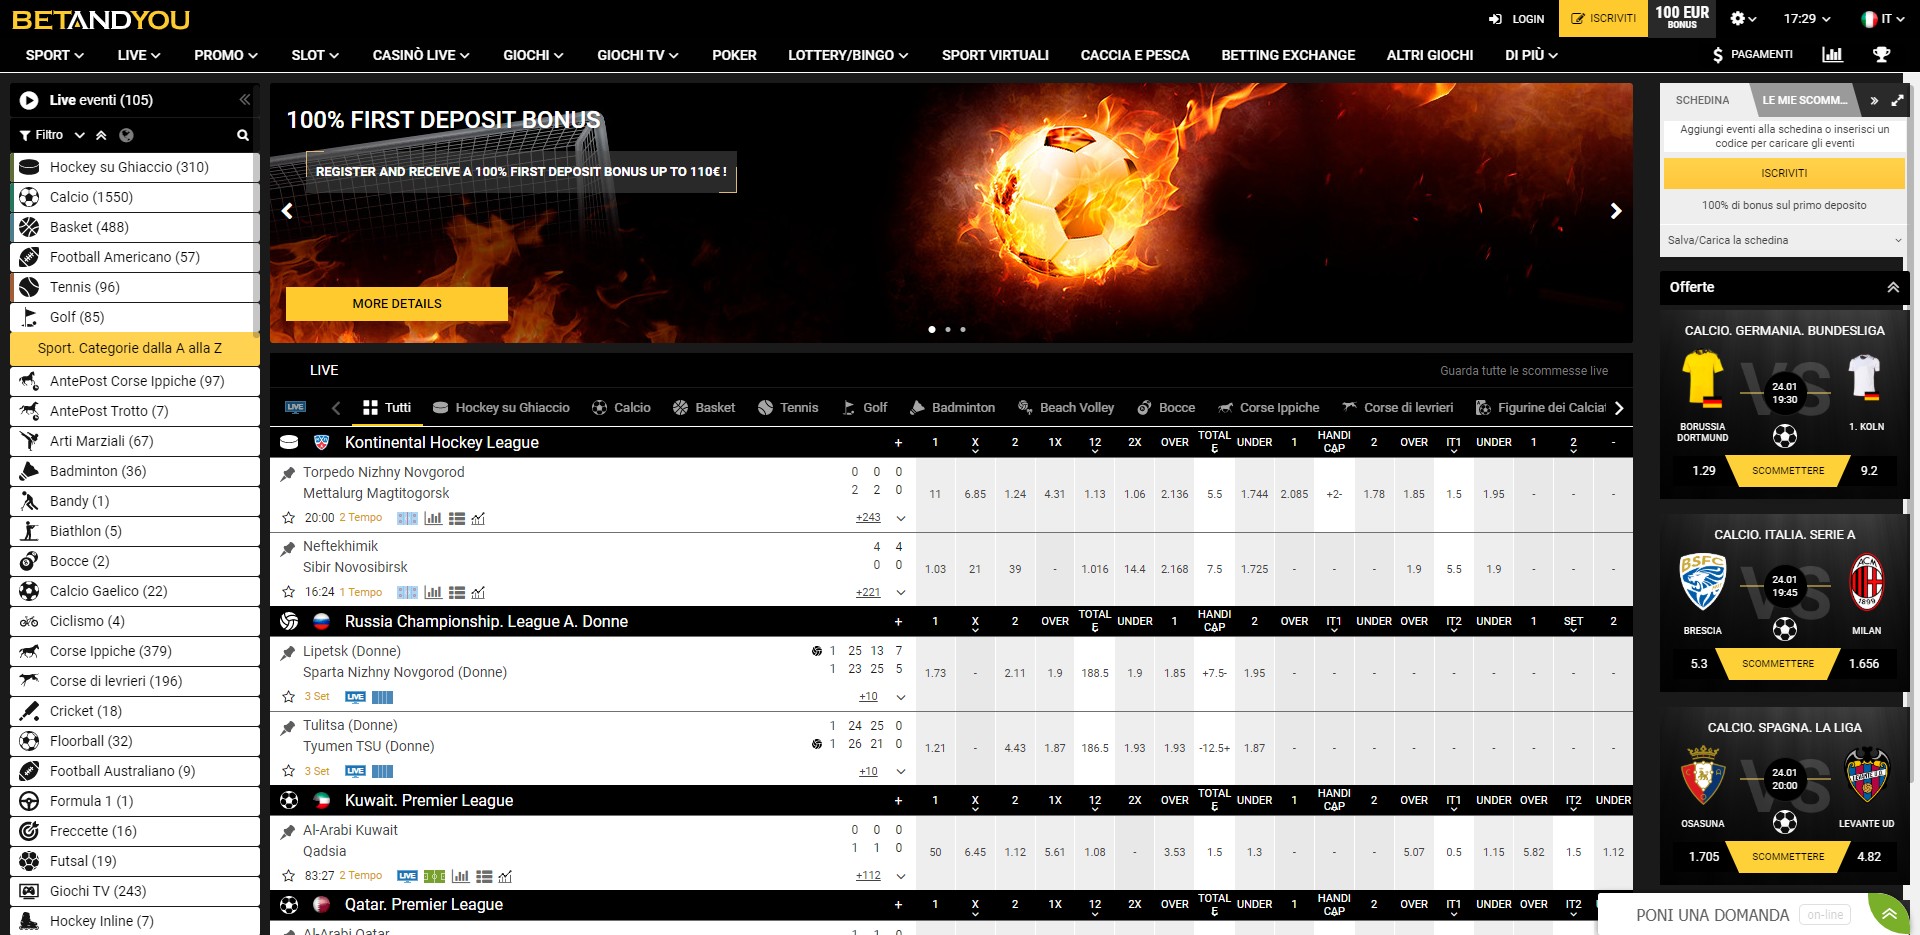1920x935 pixels.
Task: Click the play icon next to Live eventi
Action: point(29,100)
